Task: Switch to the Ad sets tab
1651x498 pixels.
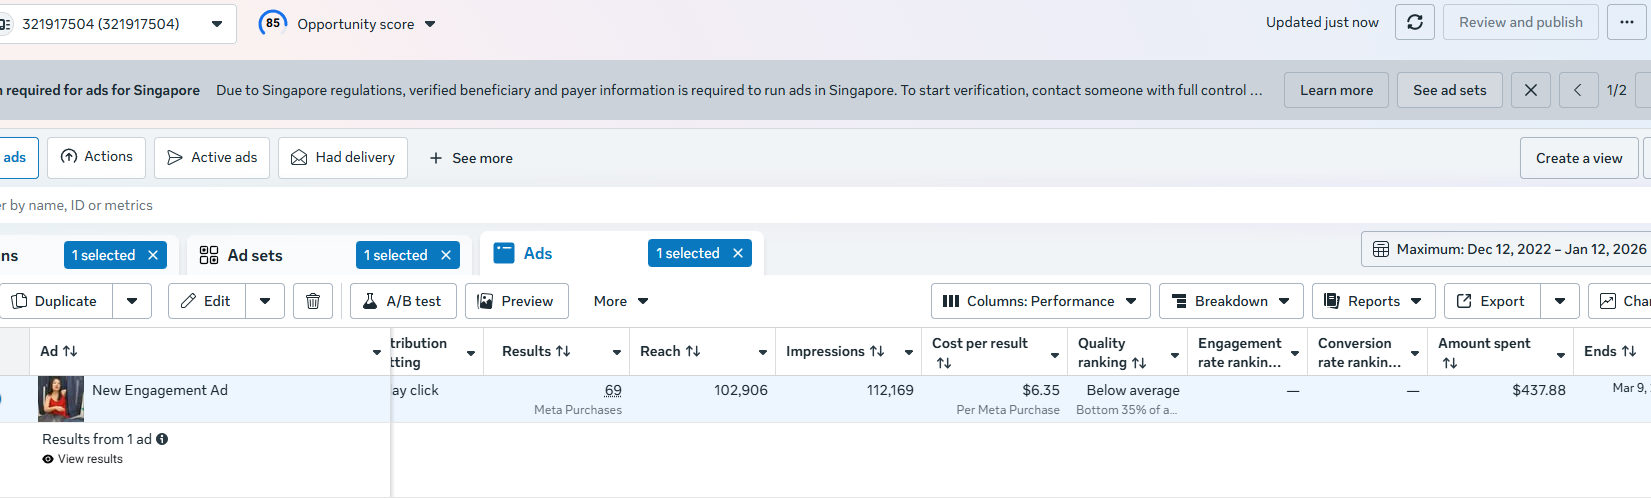Action: tap(255, 256)
